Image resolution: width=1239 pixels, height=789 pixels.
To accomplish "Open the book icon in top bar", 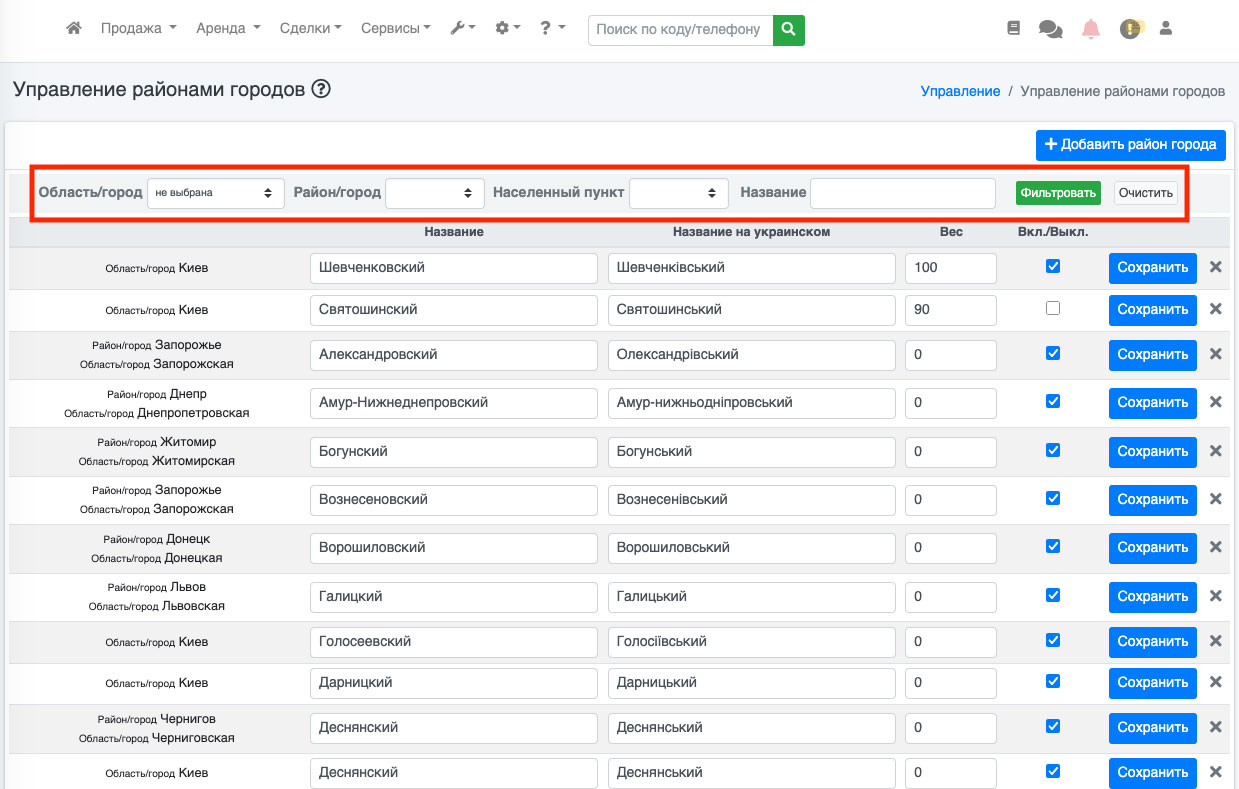I will tap(1013, 29).
